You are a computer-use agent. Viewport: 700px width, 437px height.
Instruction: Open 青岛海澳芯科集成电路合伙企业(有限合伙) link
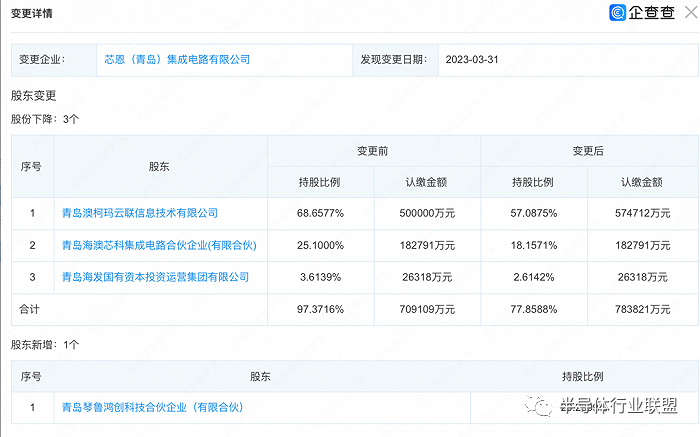point(159,245)
